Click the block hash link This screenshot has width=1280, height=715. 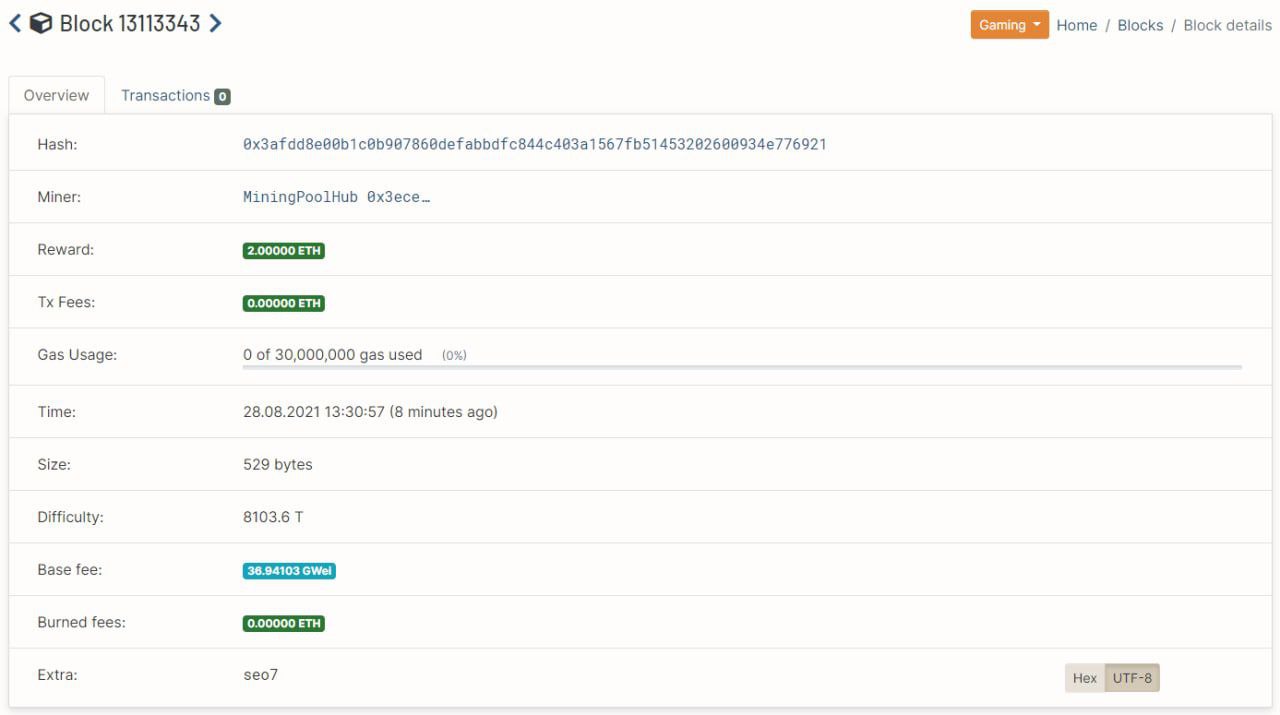[534, 144]
